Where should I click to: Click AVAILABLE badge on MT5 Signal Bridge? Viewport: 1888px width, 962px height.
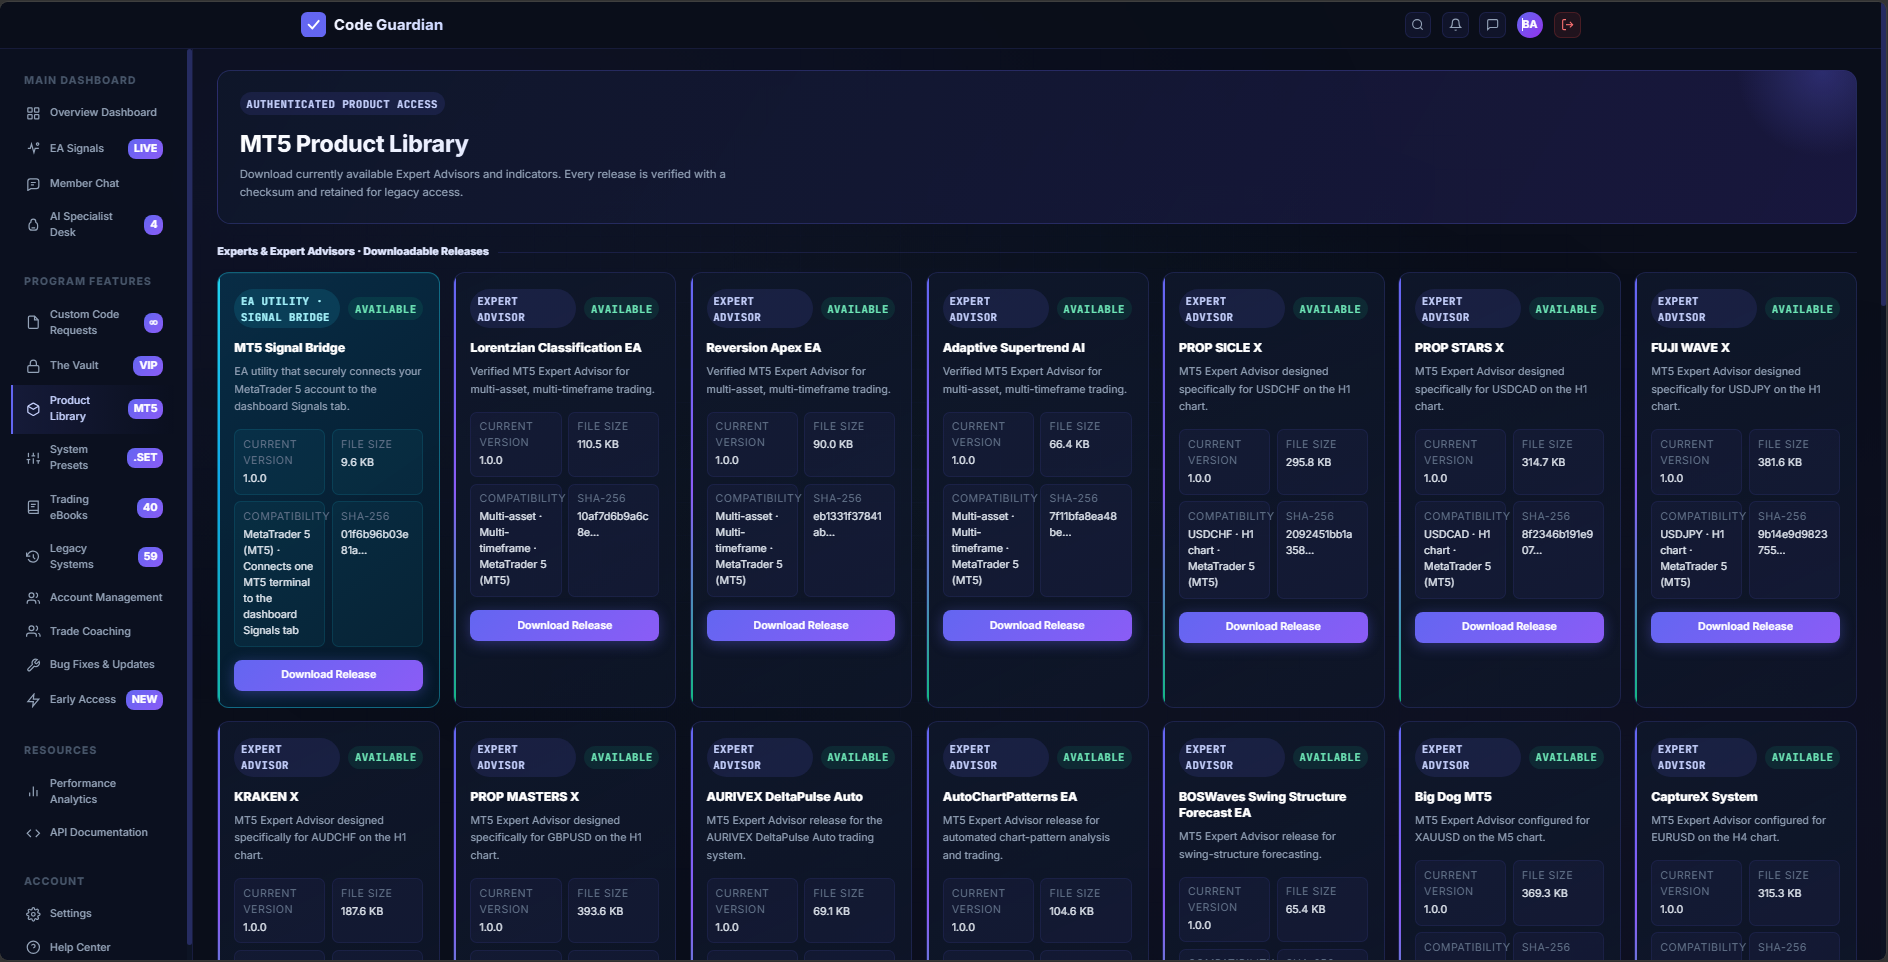click(385, 310)
